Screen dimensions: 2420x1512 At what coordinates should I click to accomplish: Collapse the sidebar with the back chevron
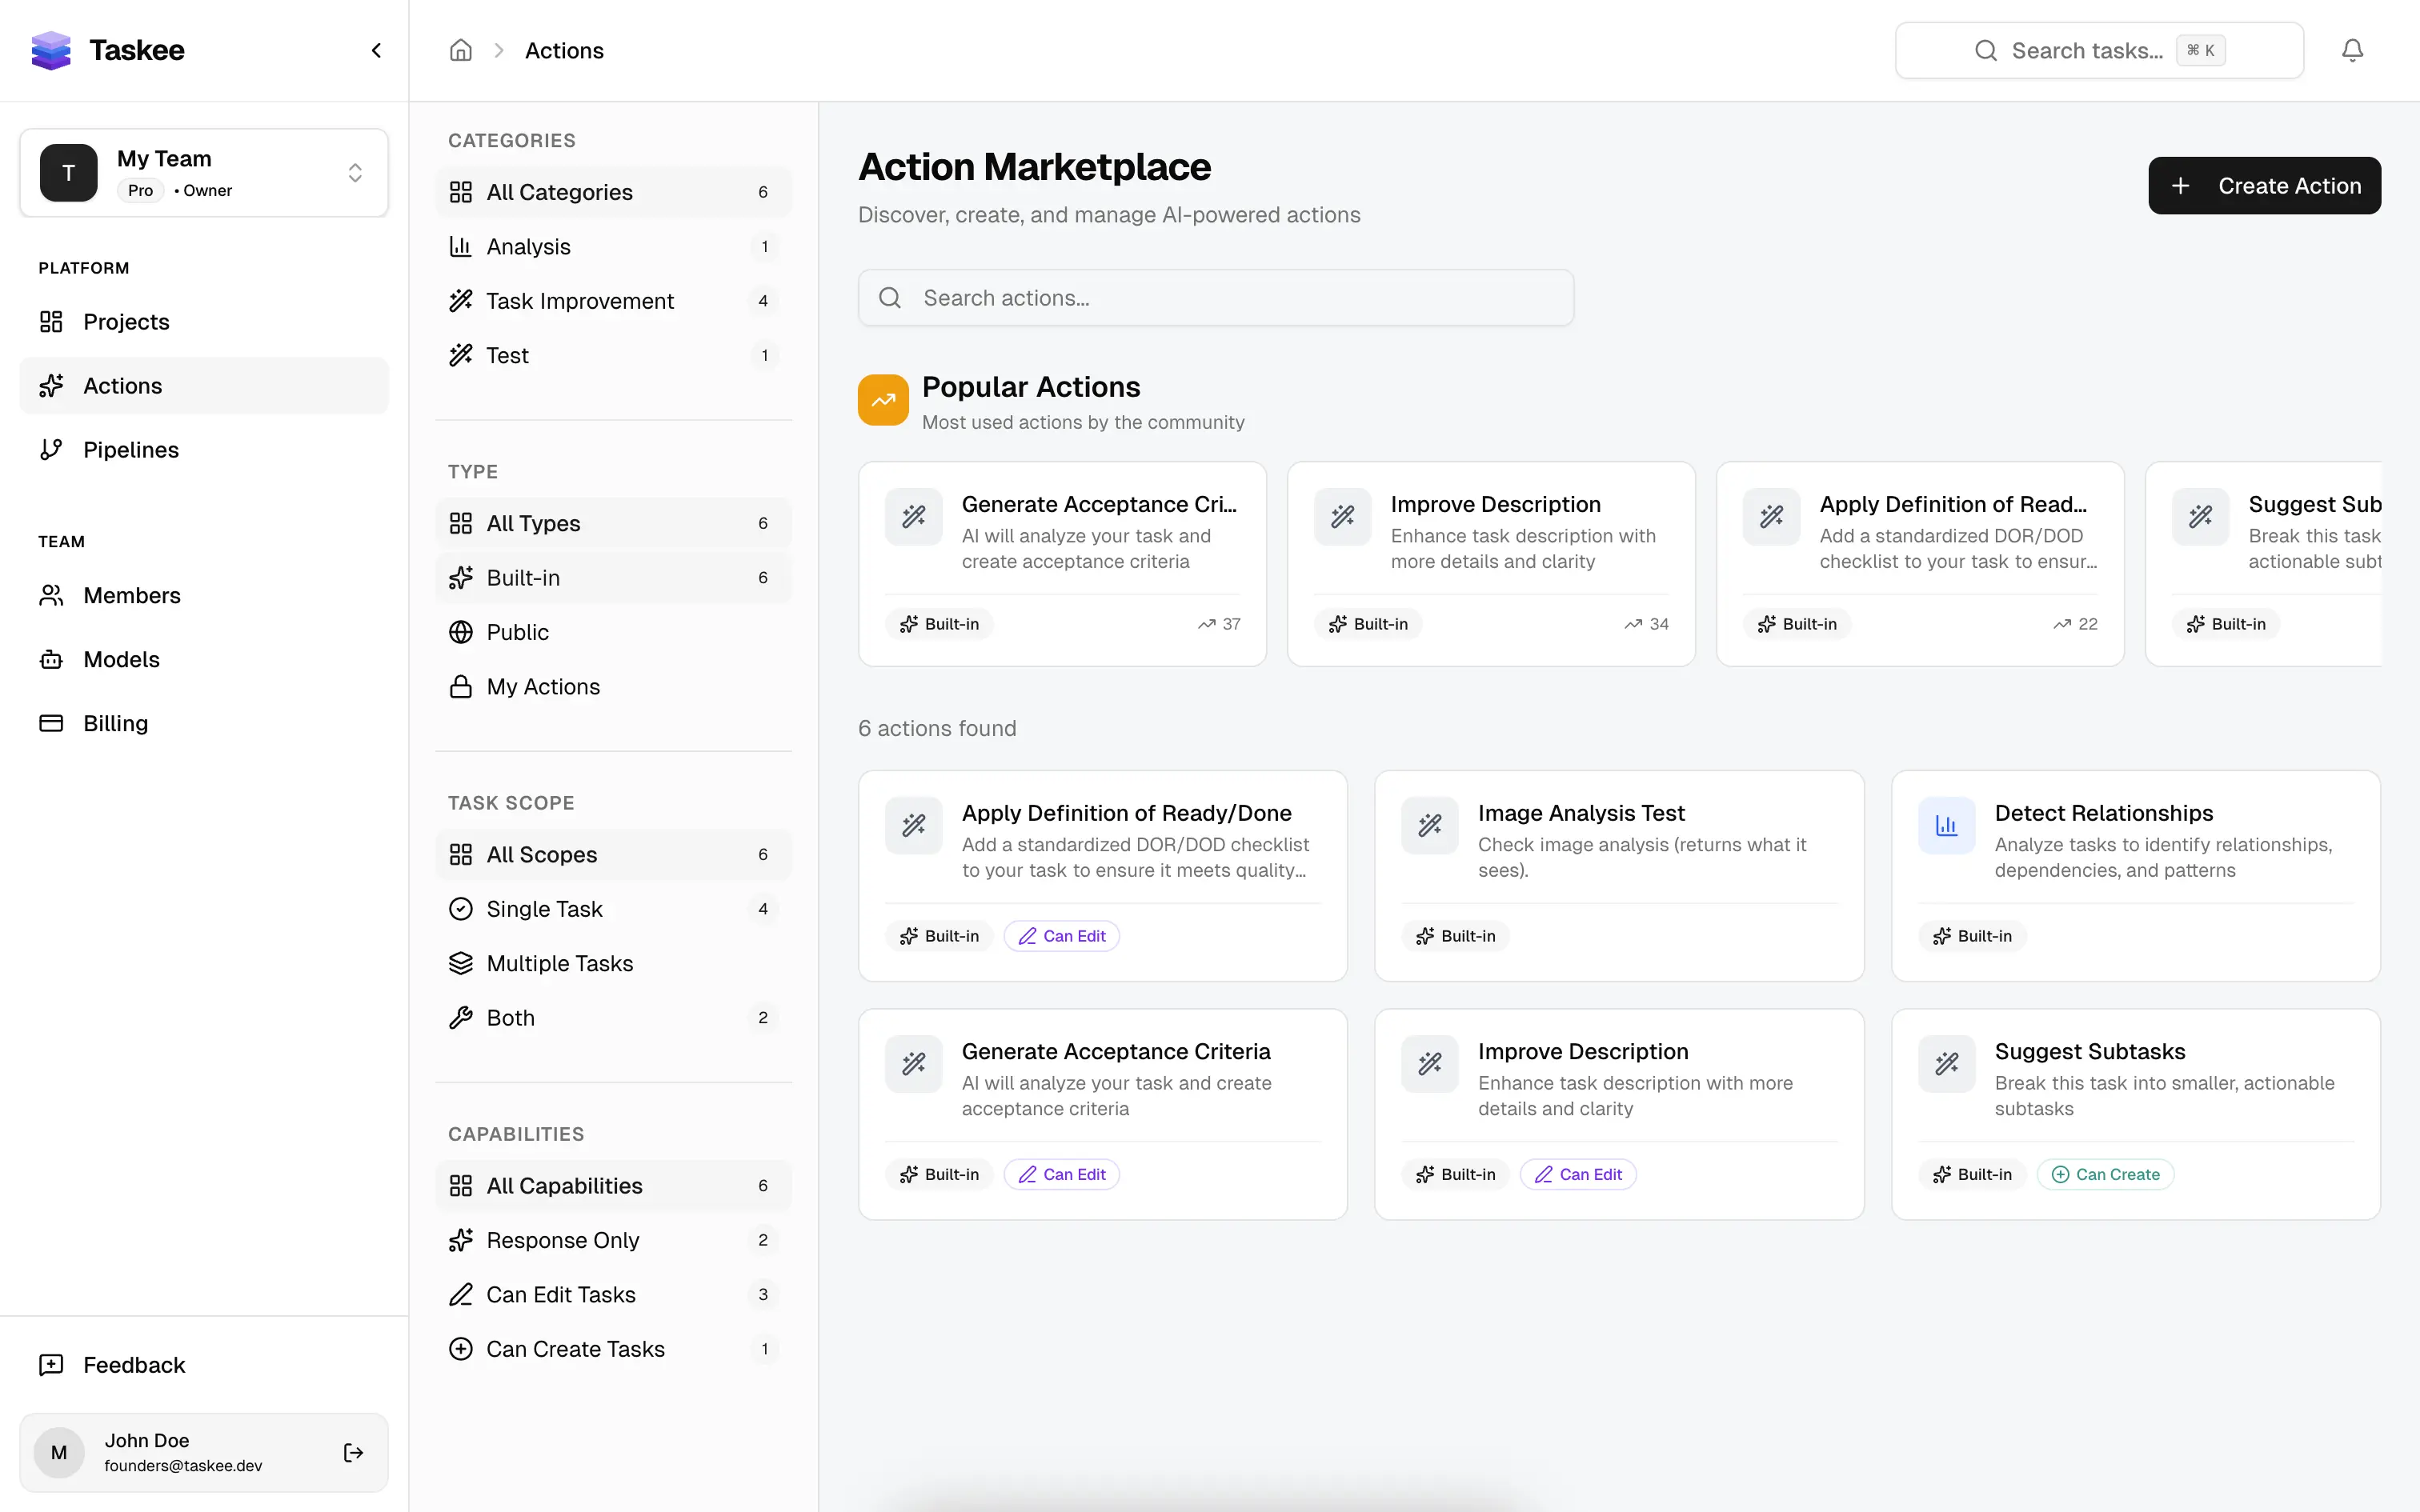click(376, 49)
